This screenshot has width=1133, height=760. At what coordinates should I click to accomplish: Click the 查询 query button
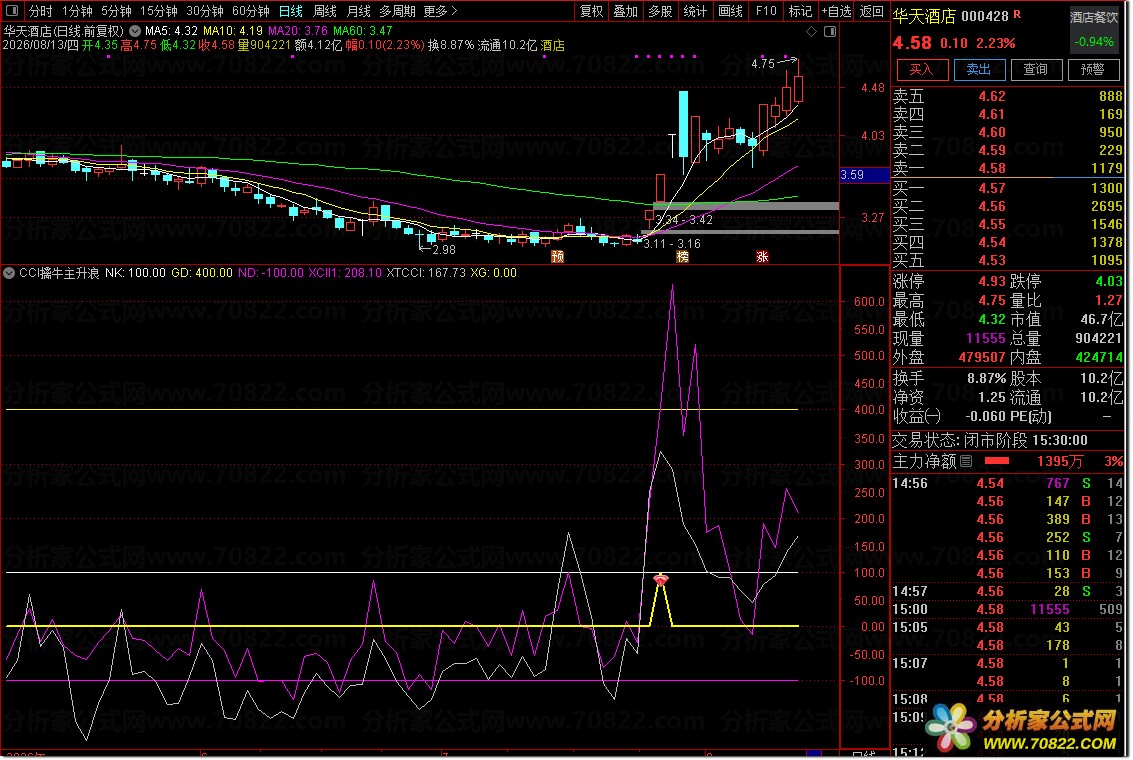coord(1035,69)
